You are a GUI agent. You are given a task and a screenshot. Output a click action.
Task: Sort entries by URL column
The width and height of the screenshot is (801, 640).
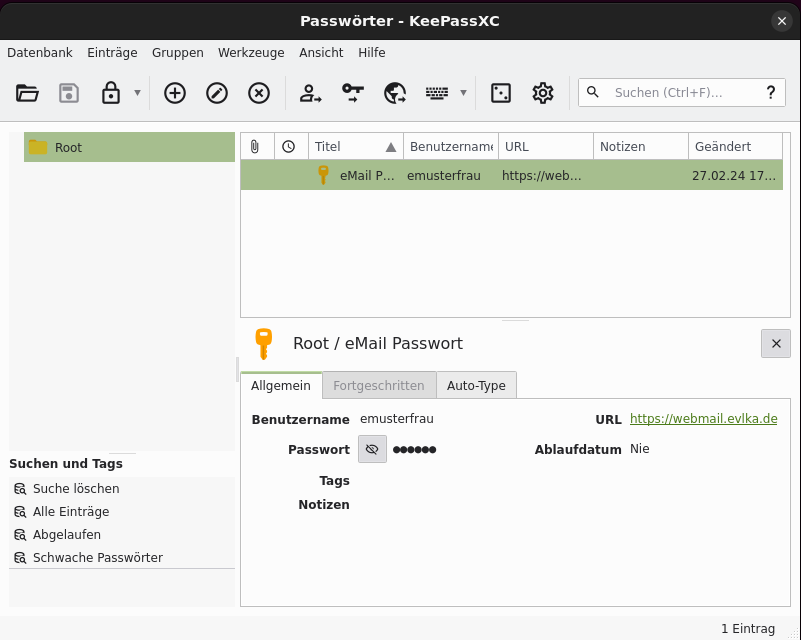click(546, 147)
